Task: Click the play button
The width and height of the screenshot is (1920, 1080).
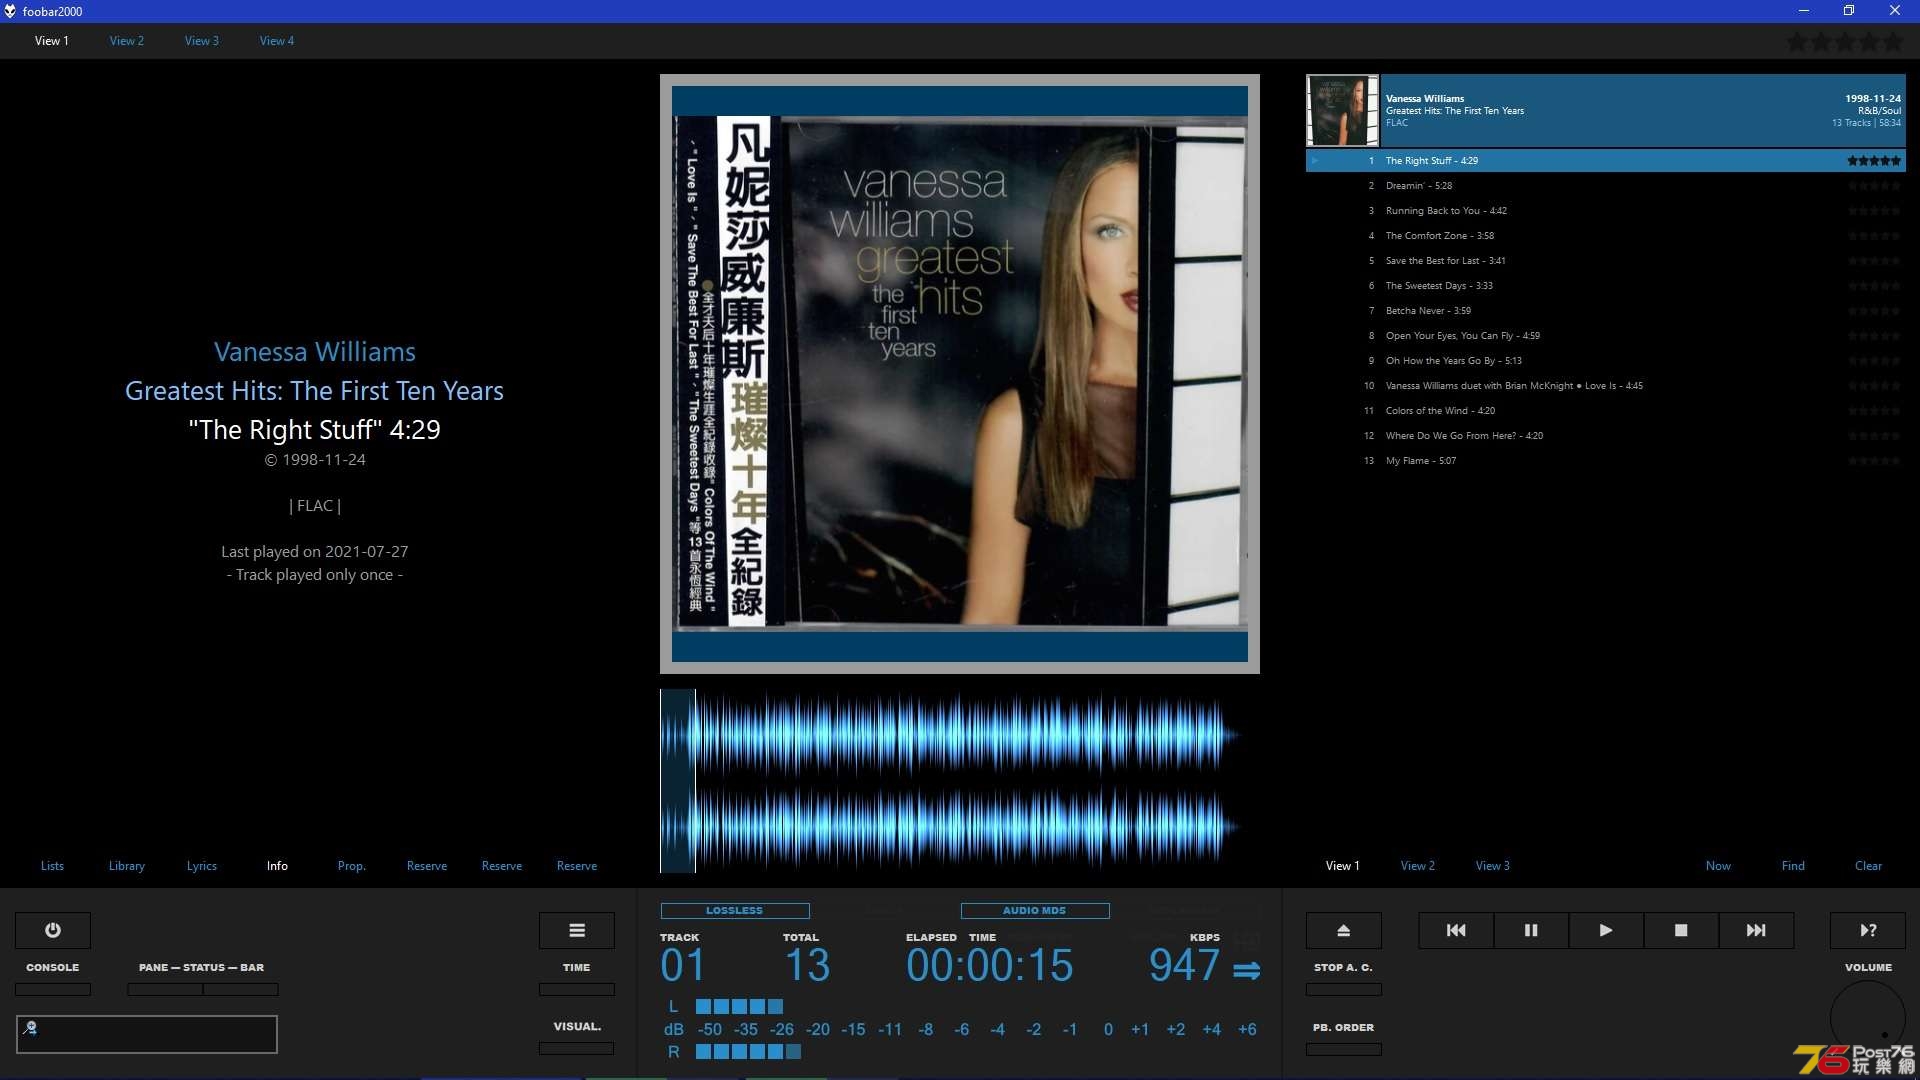Action: 1606,930
